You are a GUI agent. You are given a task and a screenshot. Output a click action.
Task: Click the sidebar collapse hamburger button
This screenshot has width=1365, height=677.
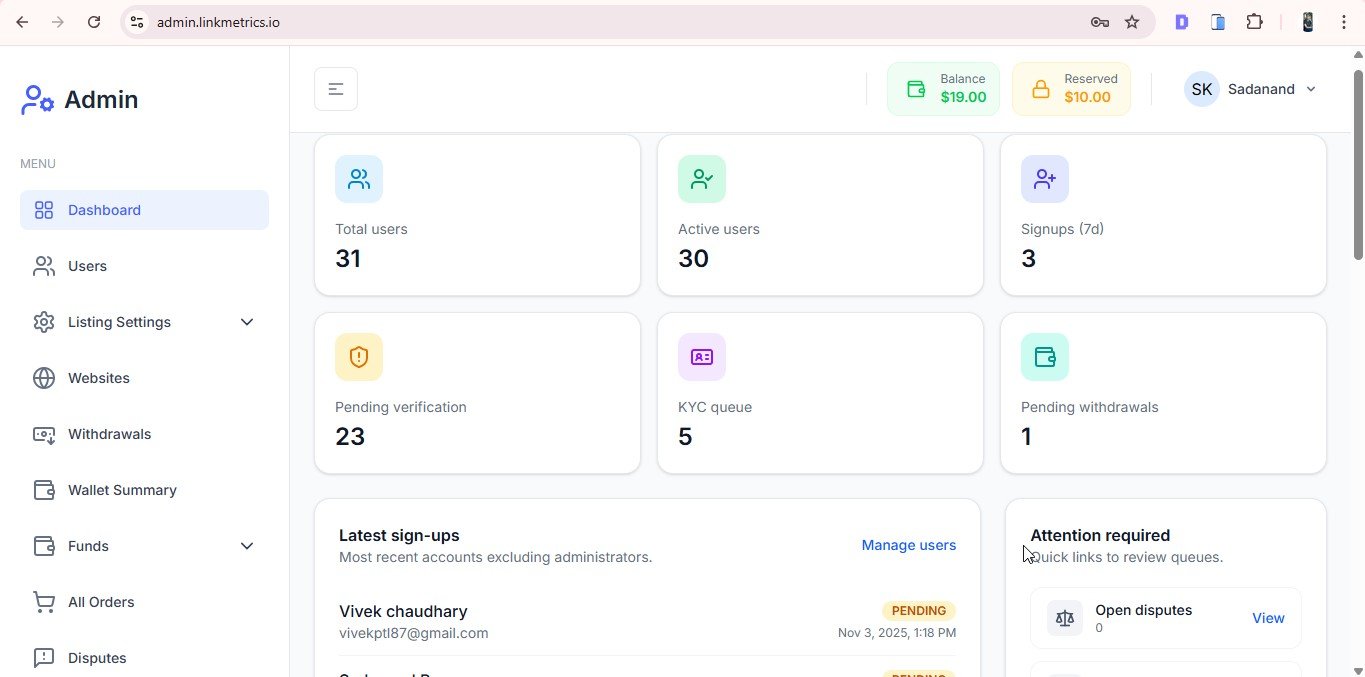click(x=336, y=89)
